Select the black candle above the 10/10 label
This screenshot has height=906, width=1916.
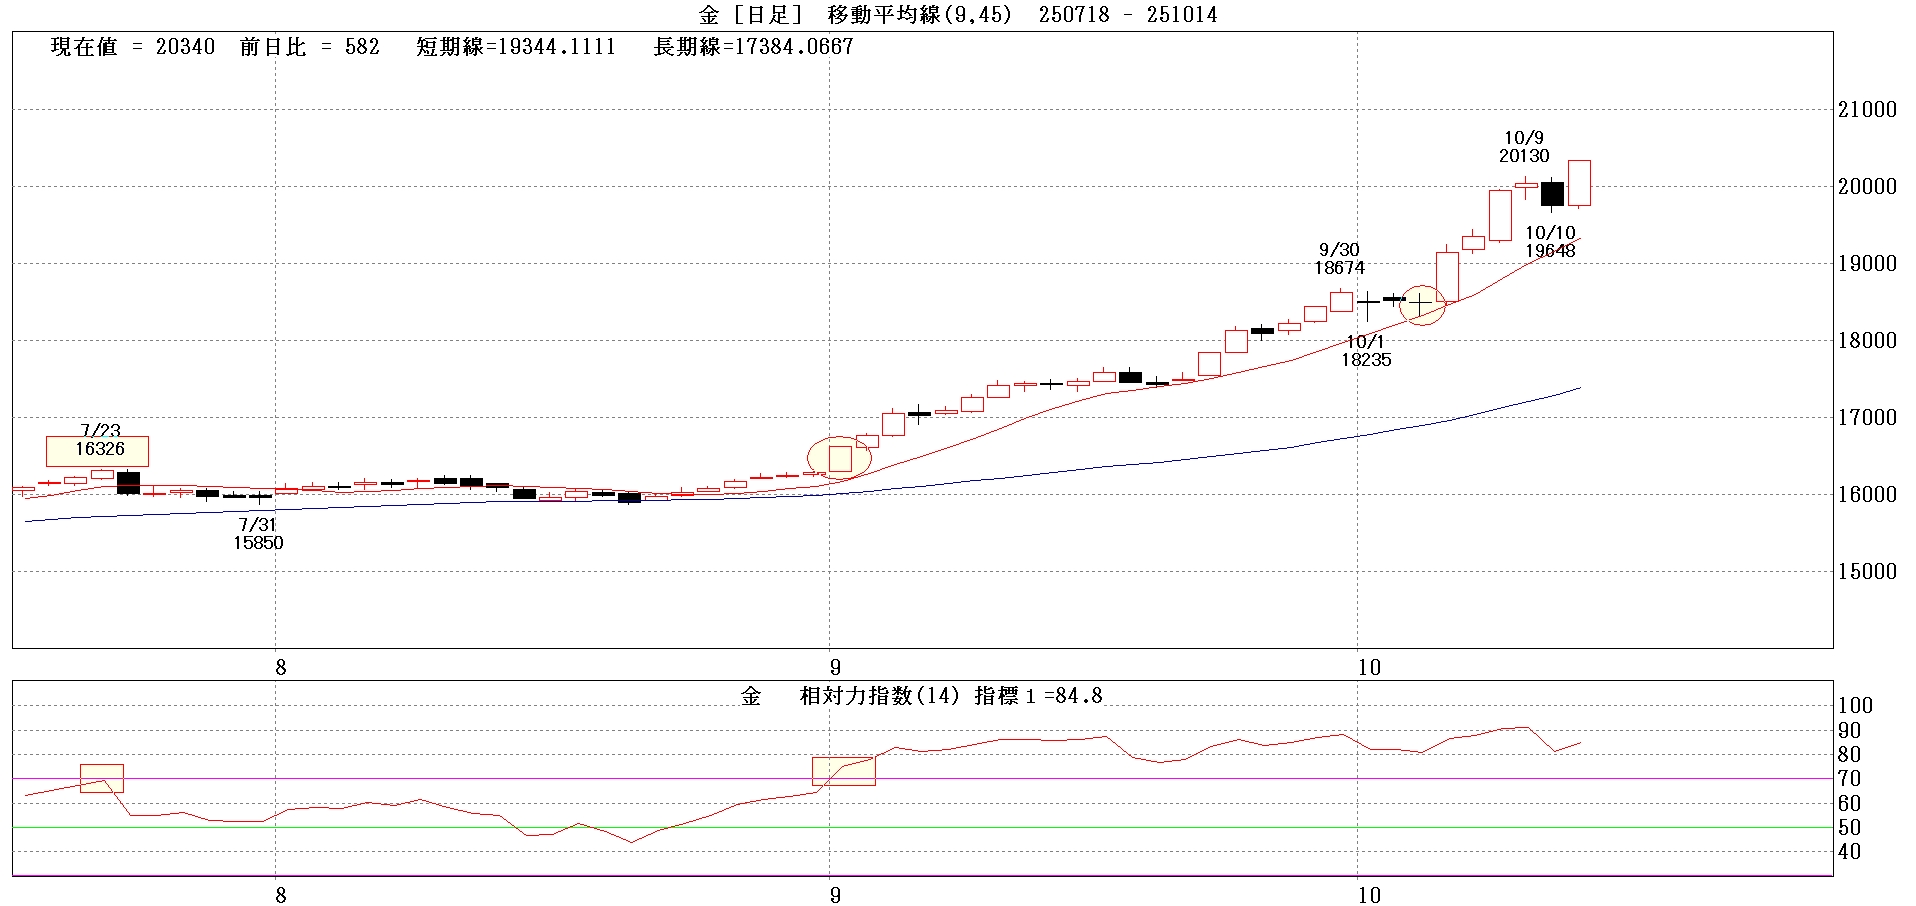point(1552,194)
